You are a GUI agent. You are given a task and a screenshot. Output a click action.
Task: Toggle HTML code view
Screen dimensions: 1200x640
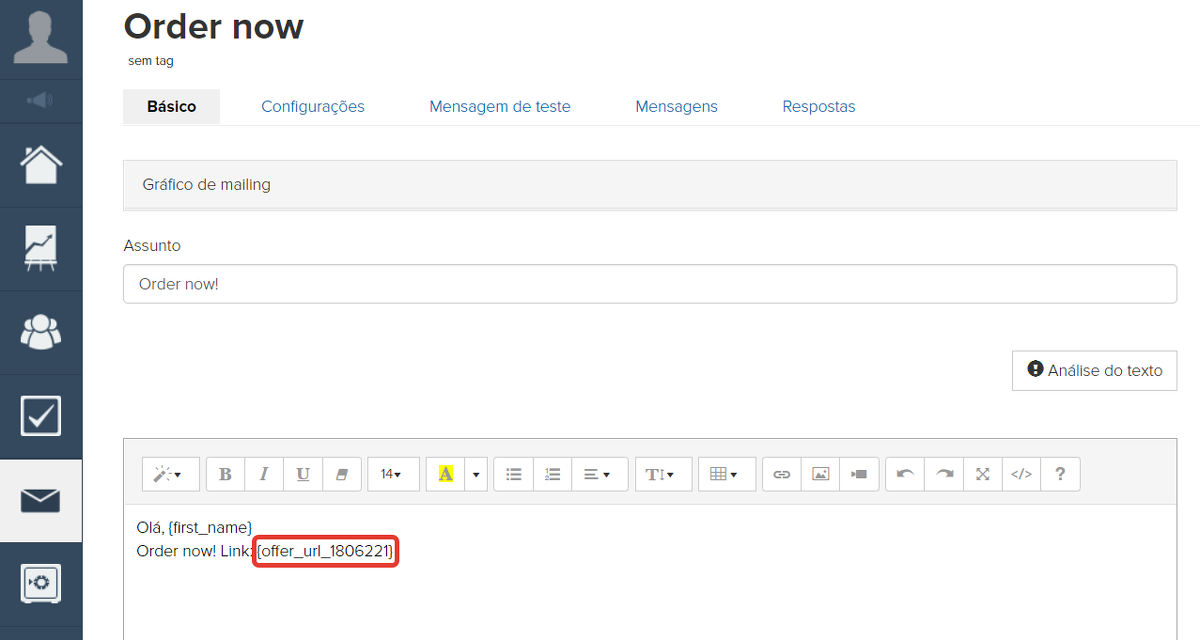pos(1021,474)
